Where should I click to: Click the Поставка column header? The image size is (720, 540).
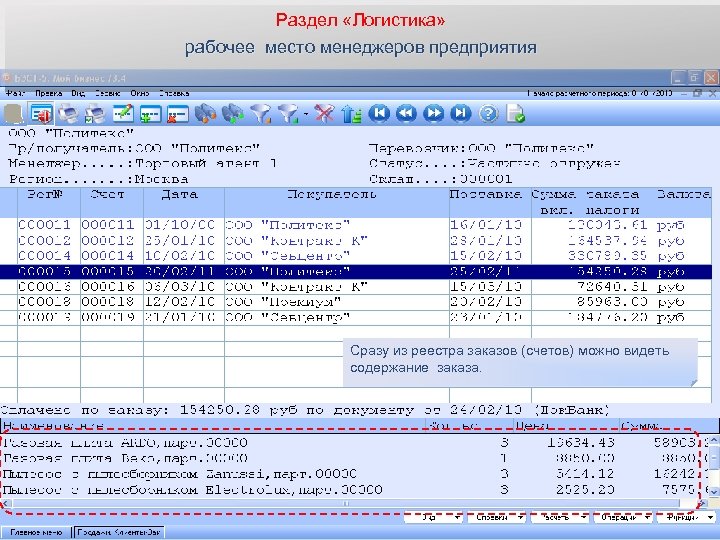tap(490, 202)
